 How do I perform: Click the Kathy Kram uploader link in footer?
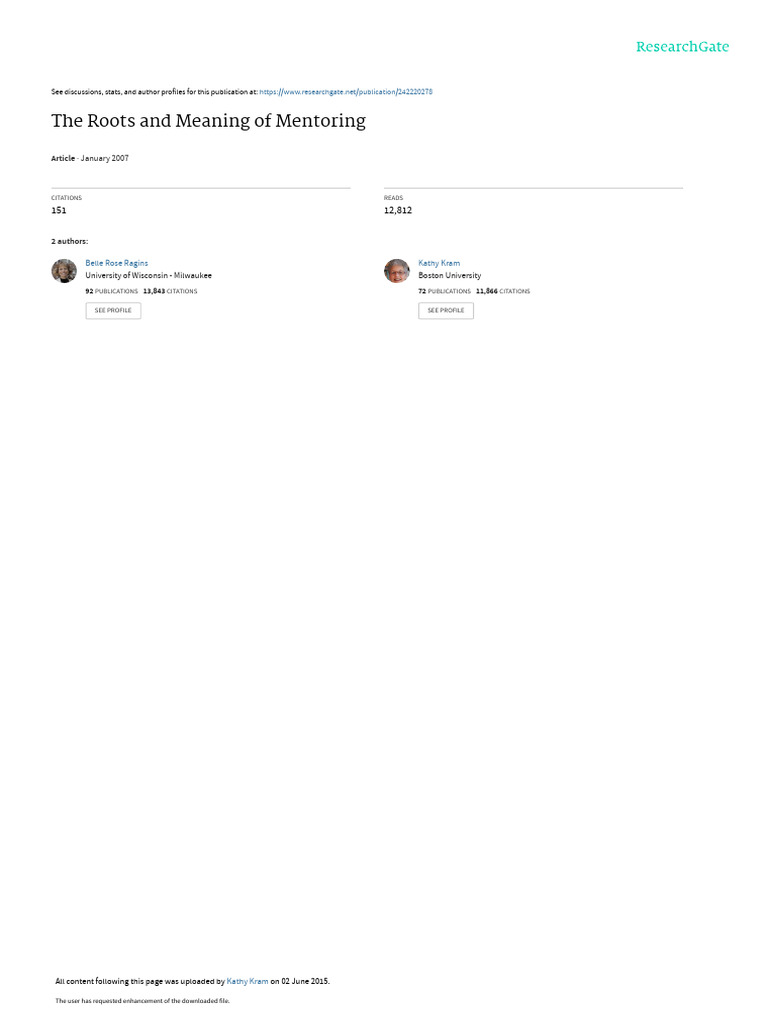point(248,981)
